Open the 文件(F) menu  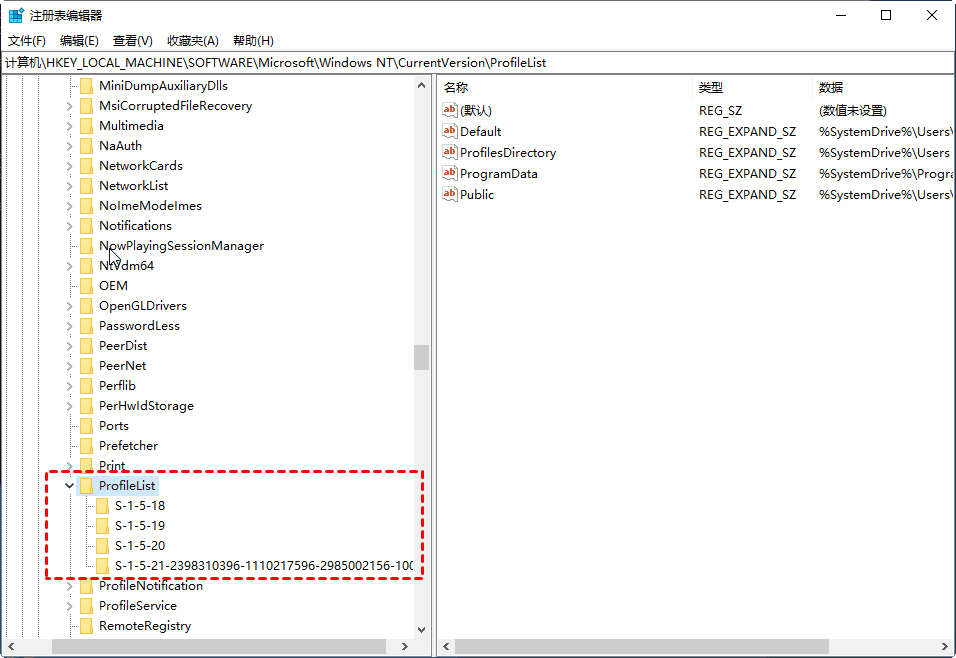tap(27, 41)
